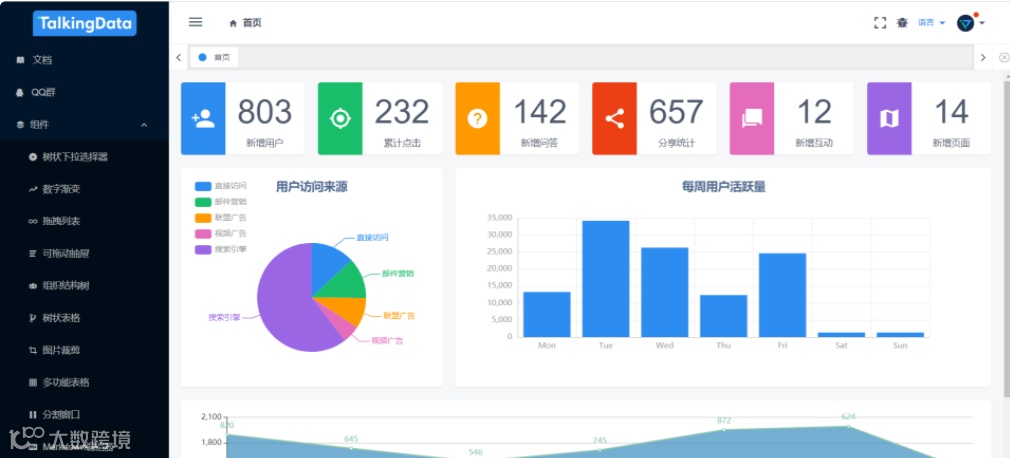Screen dimensions: 1010x458
Task: Click the 多功能表格 grid icon
Action: pos(33,383)
